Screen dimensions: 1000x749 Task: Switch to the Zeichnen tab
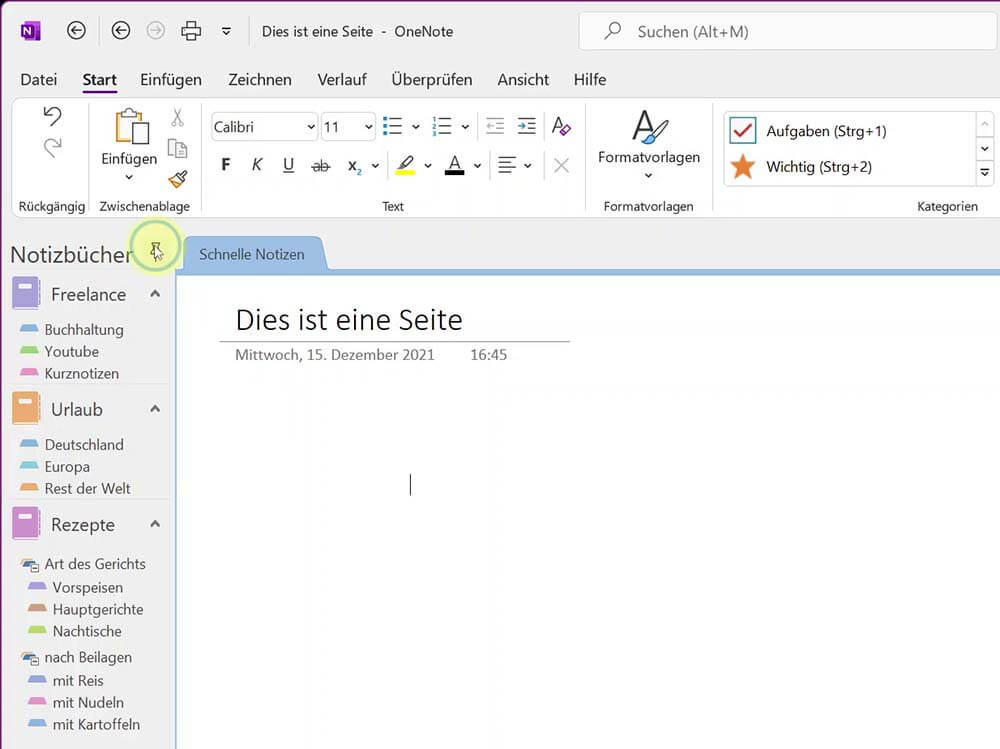(260, 80)
